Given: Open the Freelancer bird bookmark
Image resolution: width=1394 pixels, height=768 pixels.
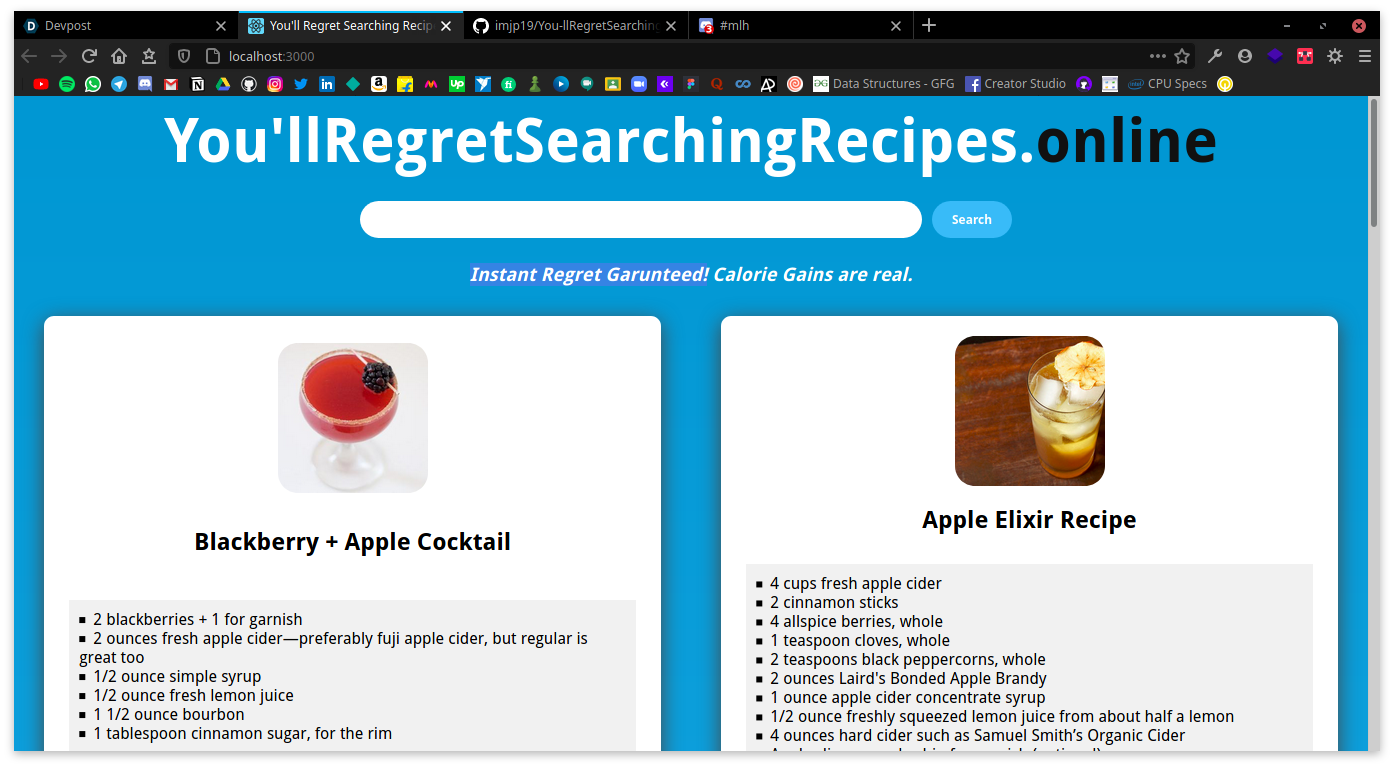Looking at the screenshot, I should (x=483, y=84).
